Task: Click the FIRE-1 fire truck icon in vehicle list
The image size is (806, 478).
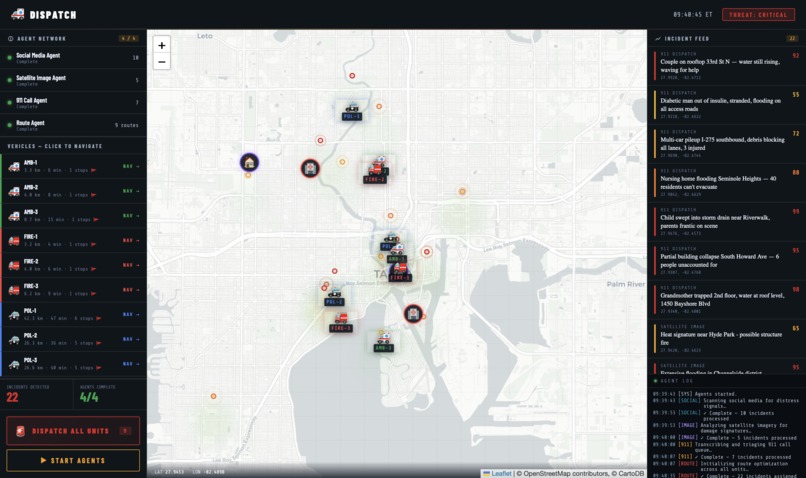Action: click(x=14, y=240)
